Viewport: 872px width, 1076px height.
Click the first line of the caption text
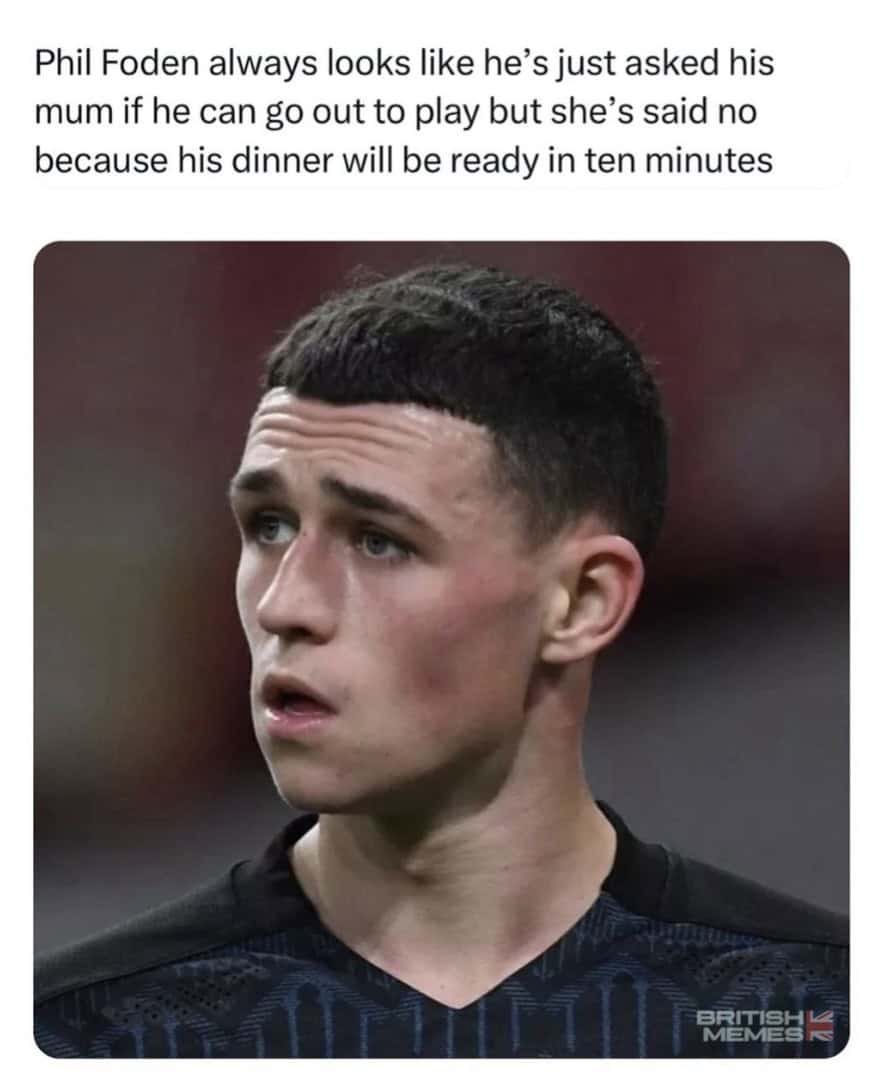[404, 63]
